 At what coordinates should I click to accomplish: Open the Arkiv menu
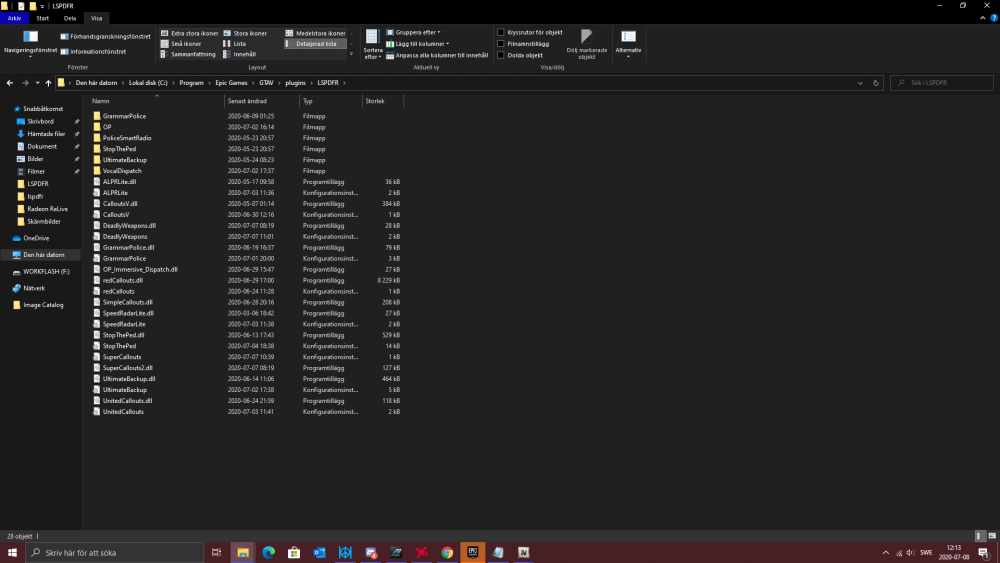point(14,18)
